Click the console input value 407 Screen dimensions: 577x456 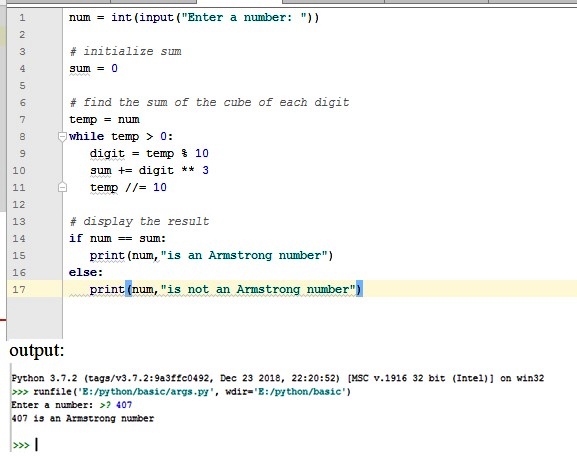(124, 405)
